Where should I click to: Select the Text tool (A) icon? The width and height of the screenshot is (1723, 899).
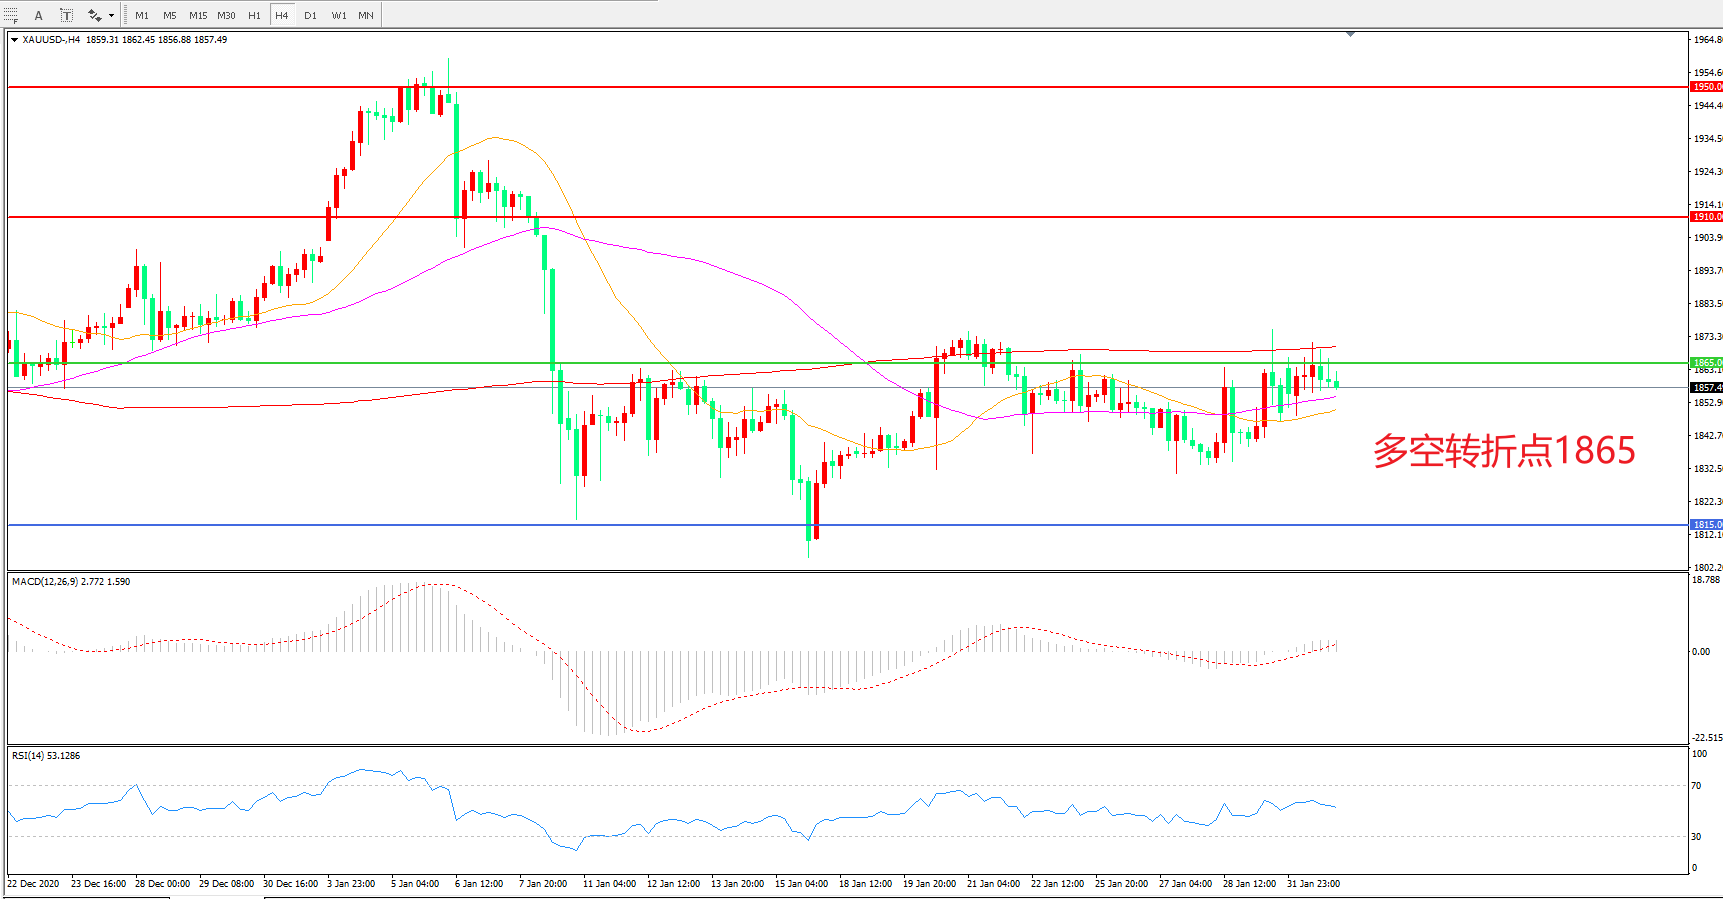(39, 15)
